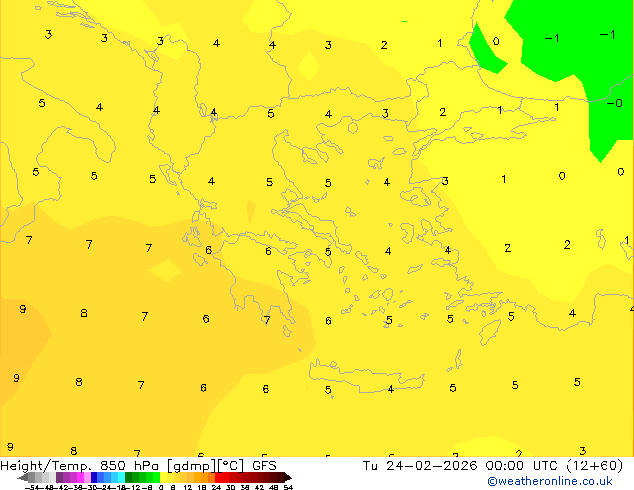Click the legend scale label '12'

[187, 487]
